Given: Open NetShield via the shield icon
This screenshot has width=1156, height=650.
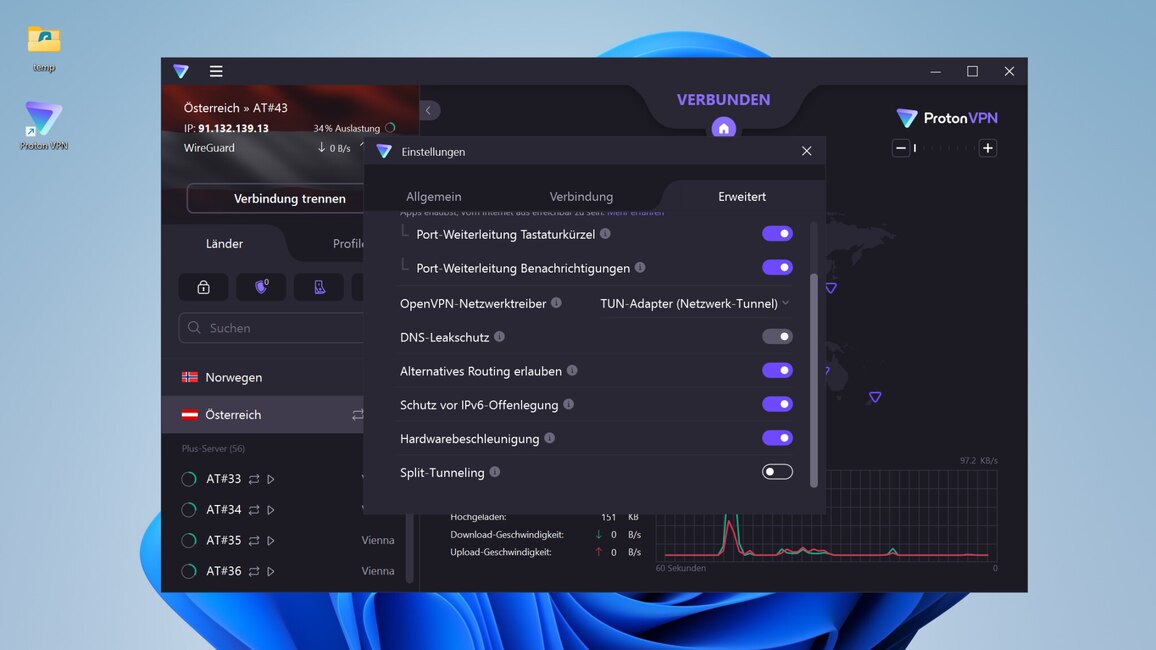Looking at the screenshot, I should (x=260, y=286).
